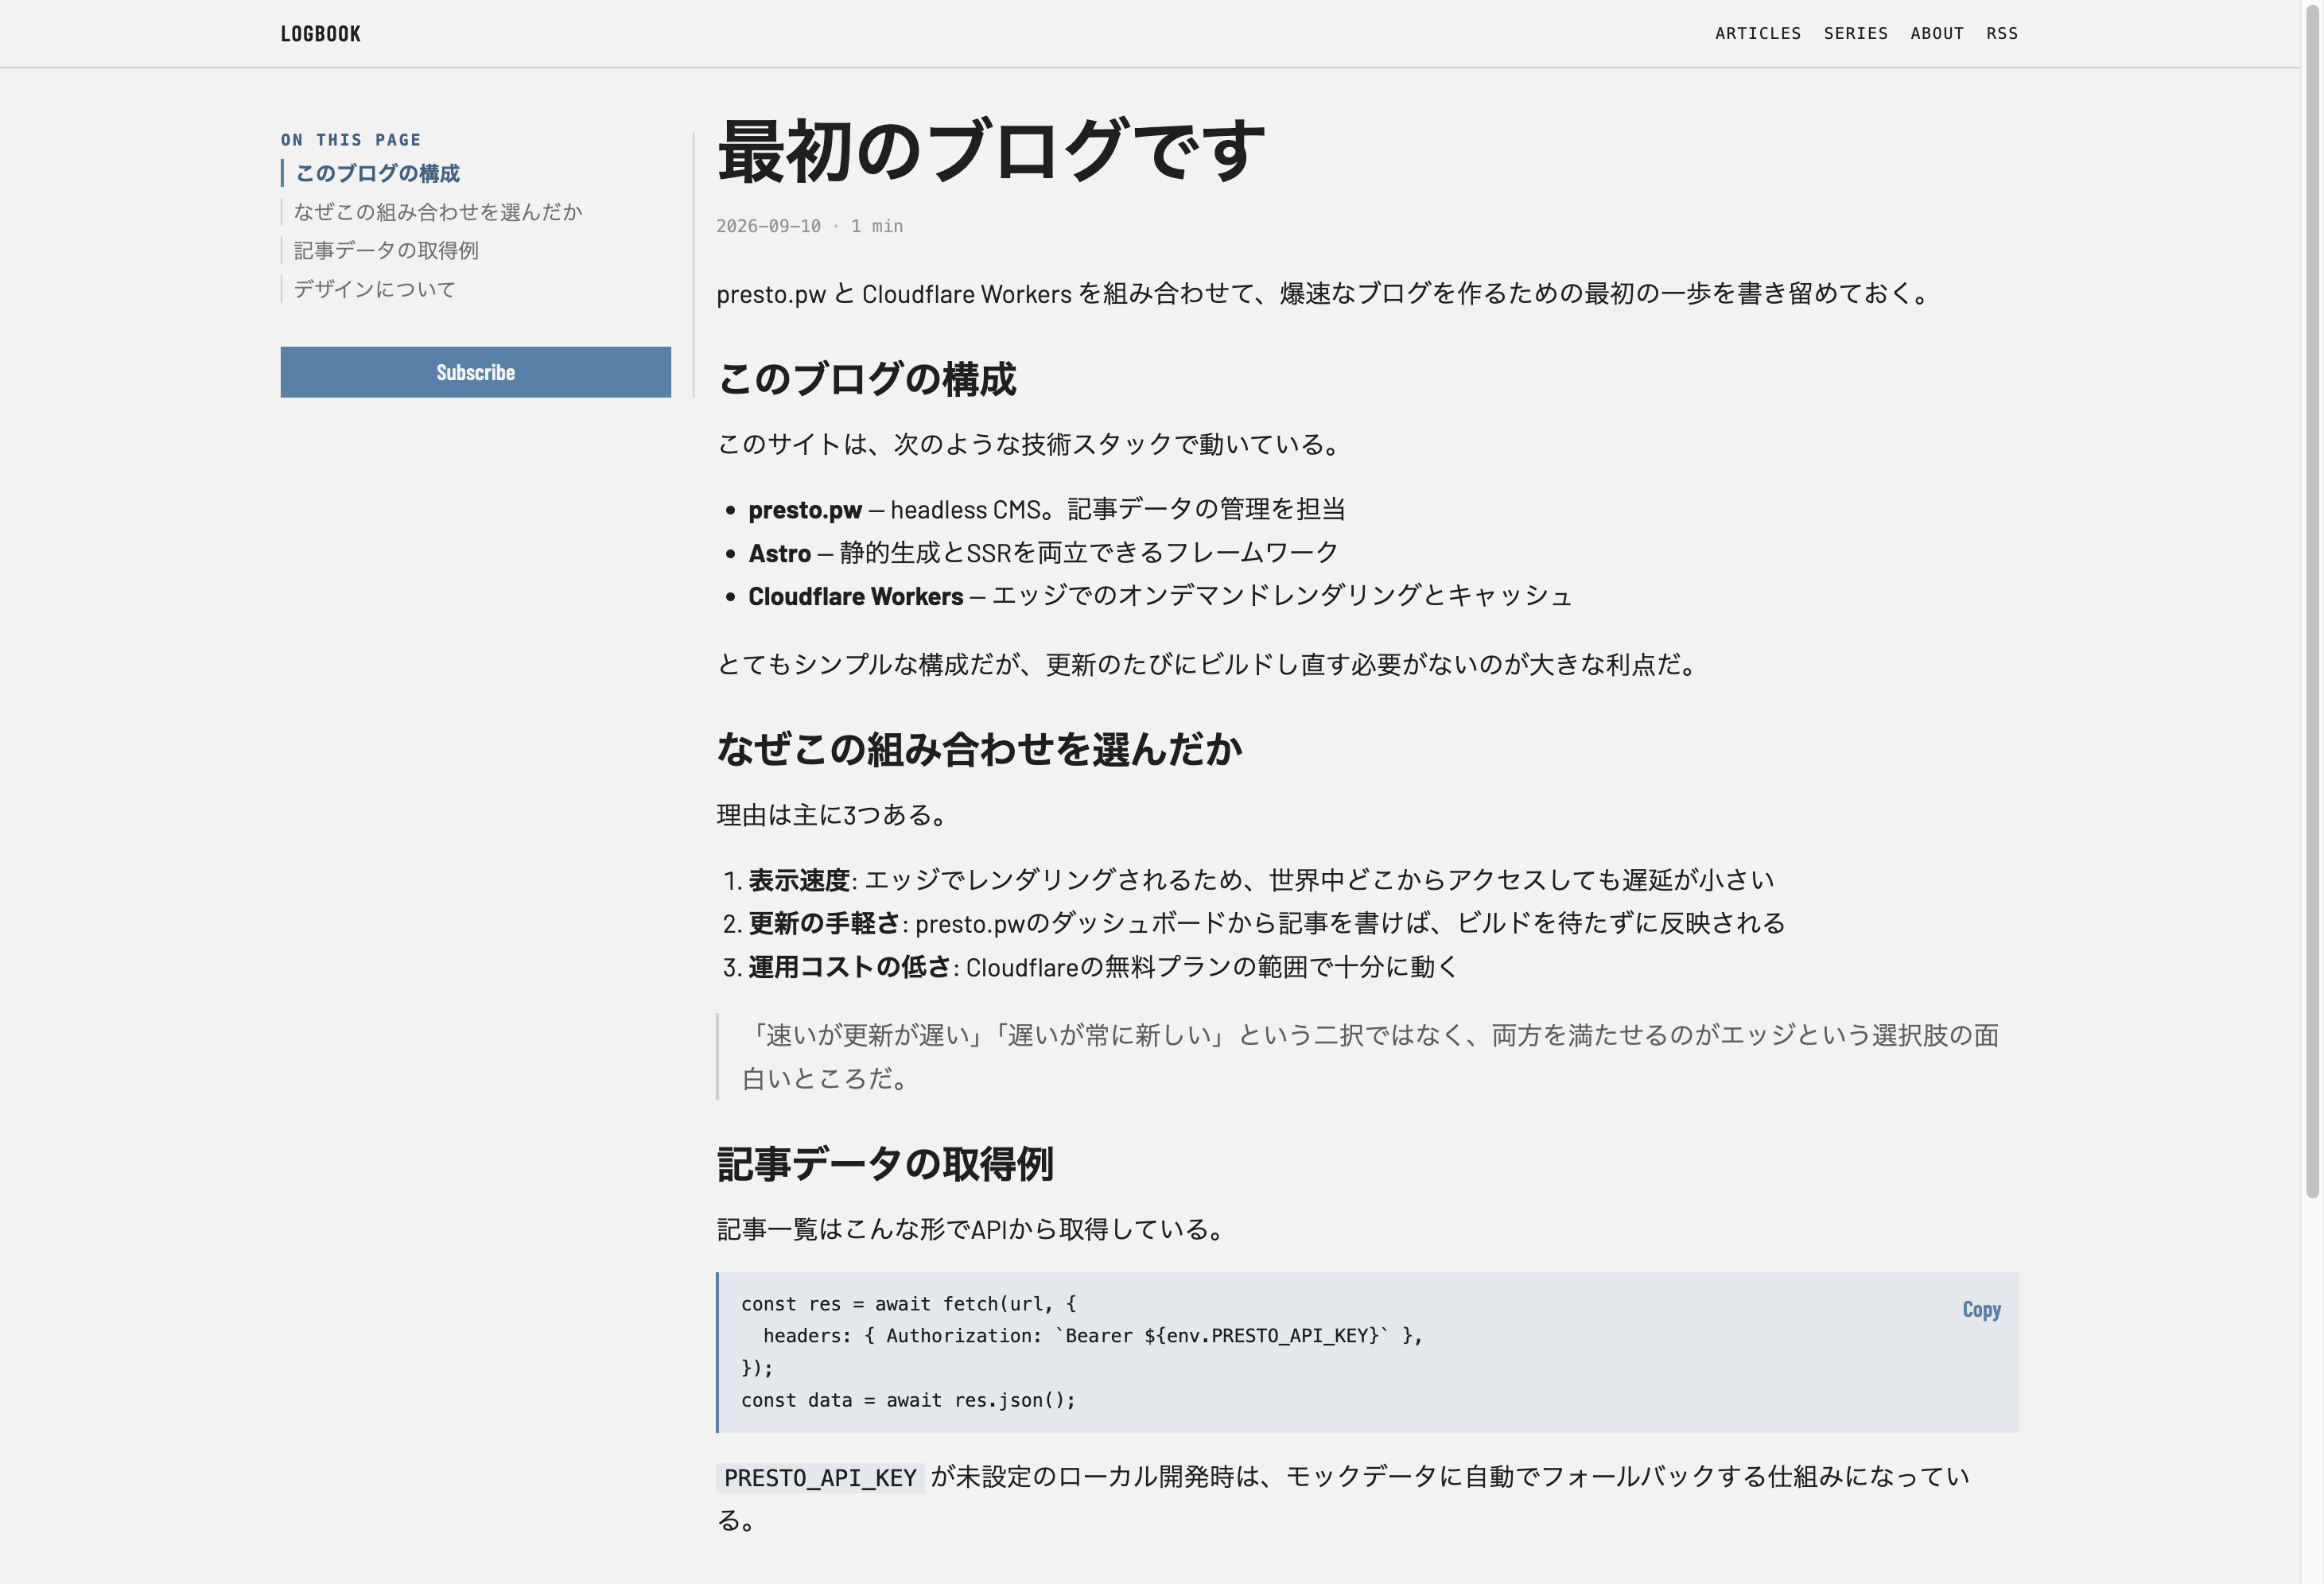
Task: Click the ON THIS PAGE sidebar label
Action: coord(351,140)
